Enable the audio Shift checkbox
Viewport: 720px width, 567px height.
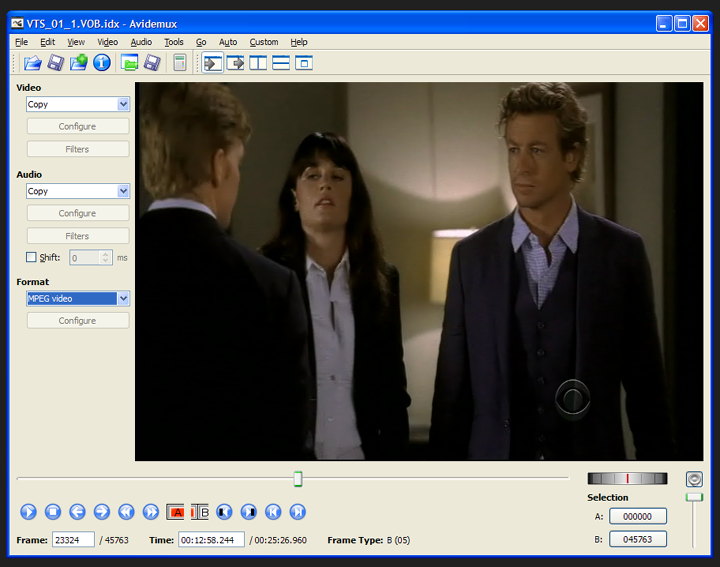click(x=31, y=257)
